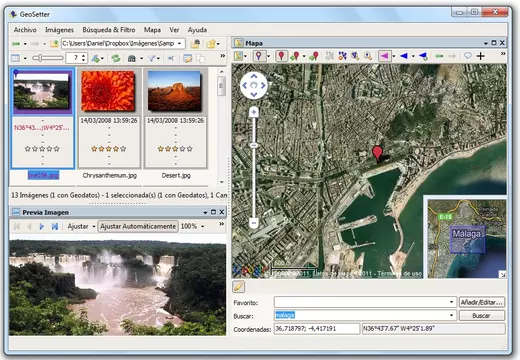Viewport: 520px width, 360px height.
Task: Pan the map using the navigation control
Action: [254, 86]
